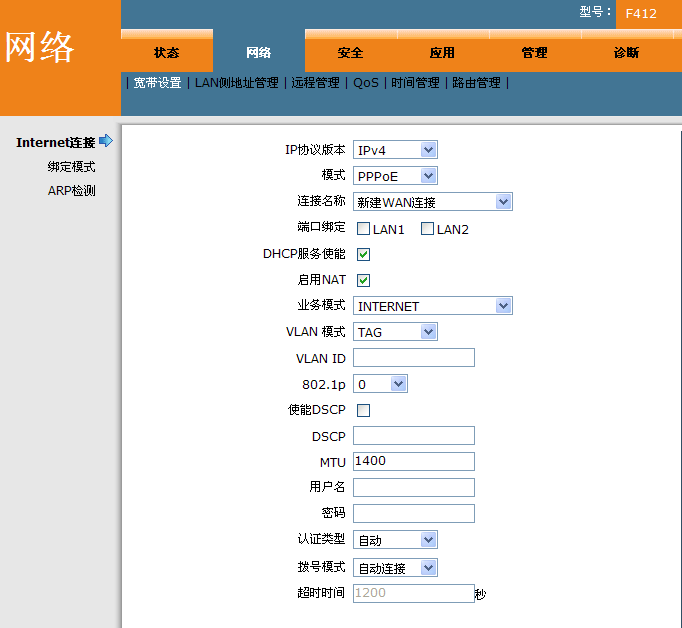This screenshot has width=682, height=628.
Task: Focus the DSCP input field
Action: [414, 435]
